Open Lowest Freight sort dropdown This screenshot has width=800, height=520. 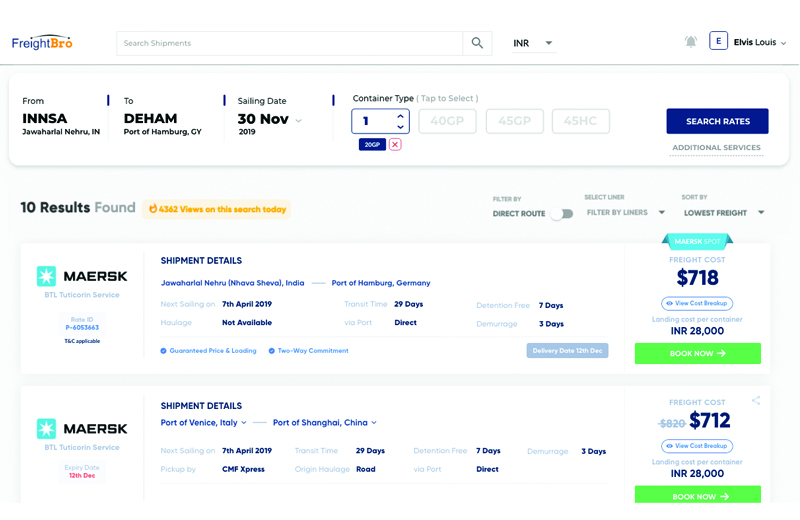click(723, 213)
